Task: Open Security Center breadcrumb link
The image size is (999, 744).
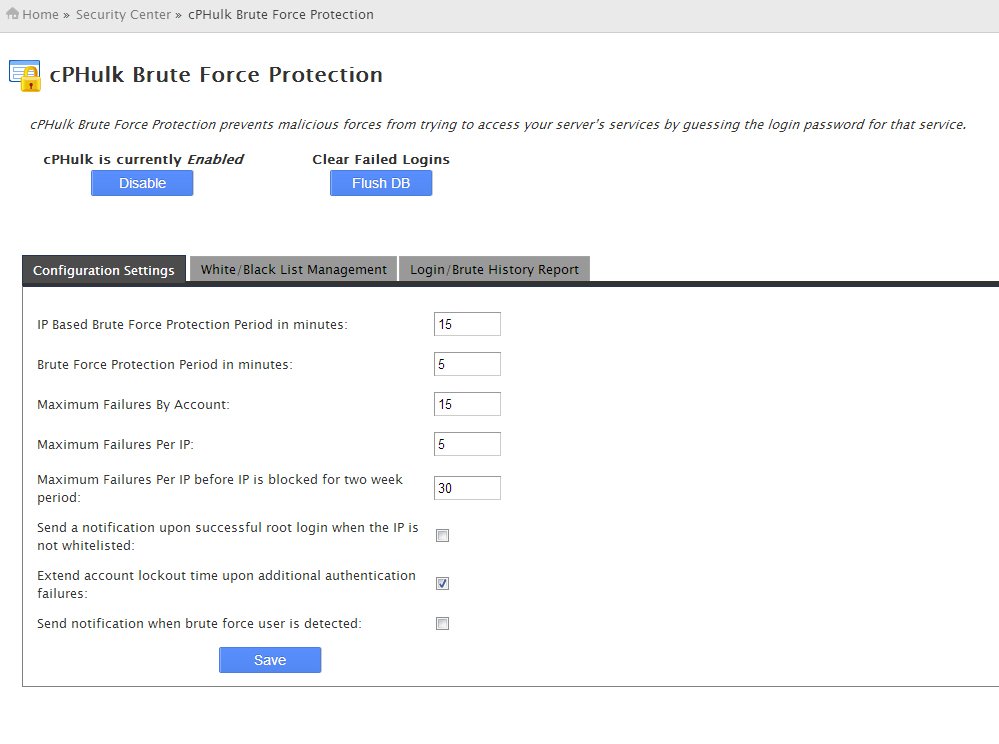Action: click(x=123, y=14)
